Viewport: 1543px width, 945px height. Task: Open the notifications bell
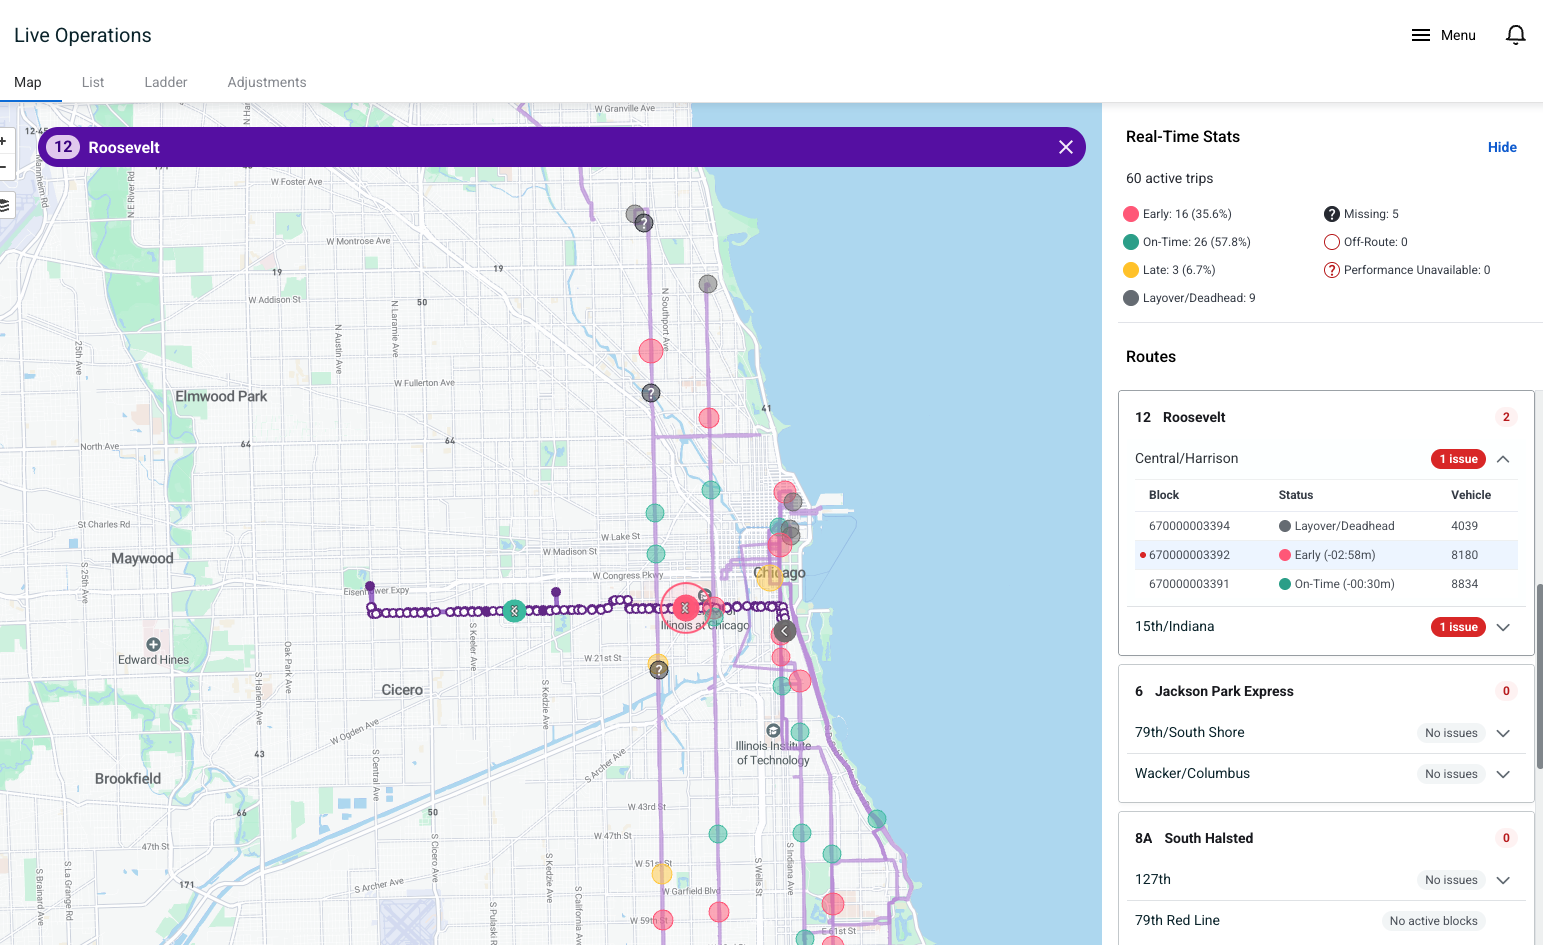[x=1515, y=35]
